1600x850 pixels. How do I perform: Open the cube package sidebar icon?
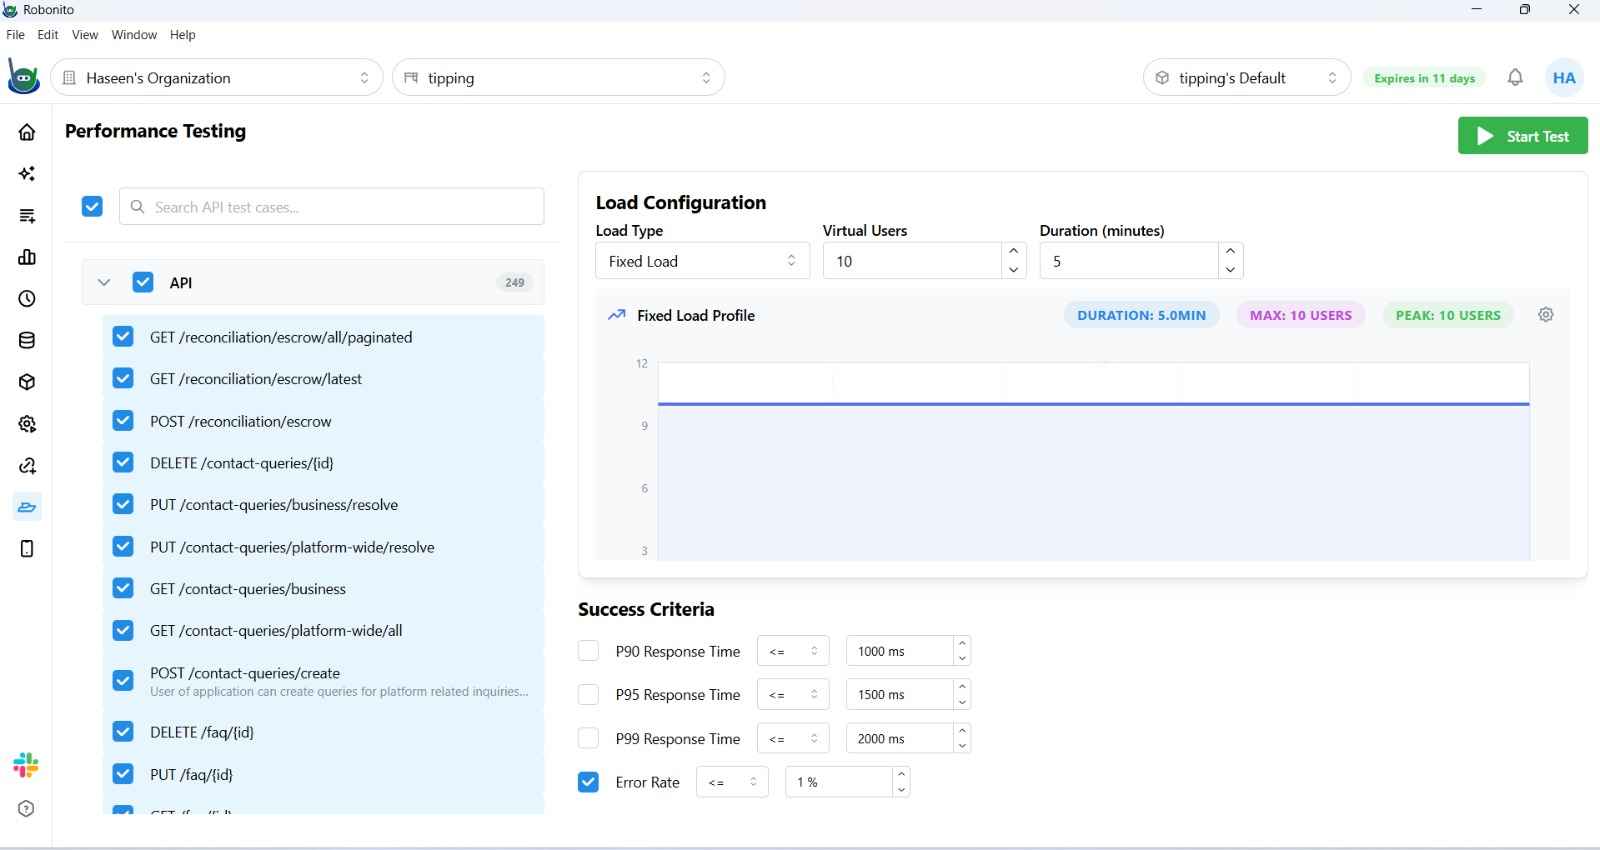27,382
